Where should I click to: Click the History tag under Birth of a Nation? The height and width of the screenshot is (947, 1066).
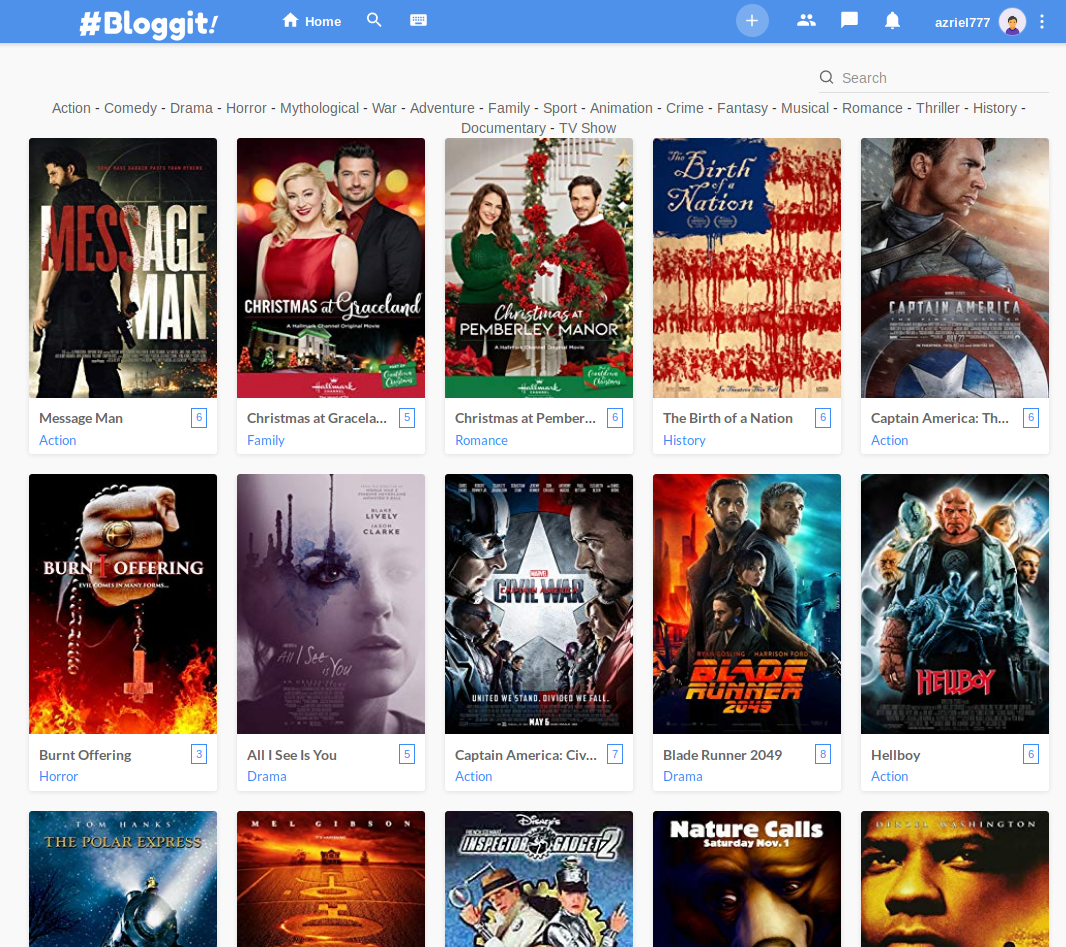point(684,440)
